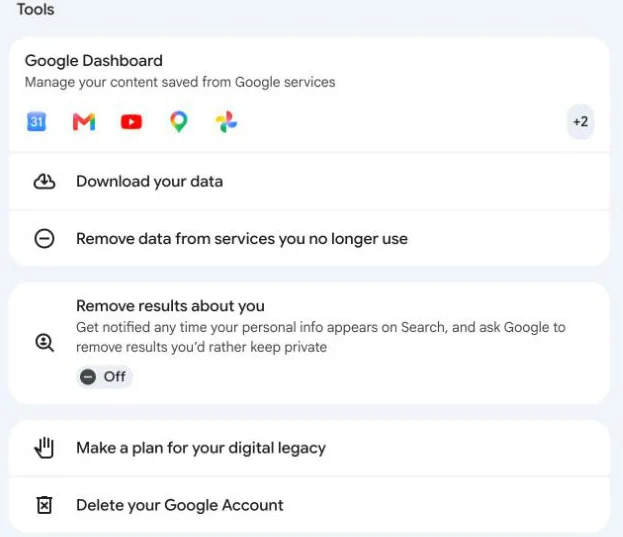Click the trash bin delete account icon
Screen dimensions: 623x537
pos(44,505)
